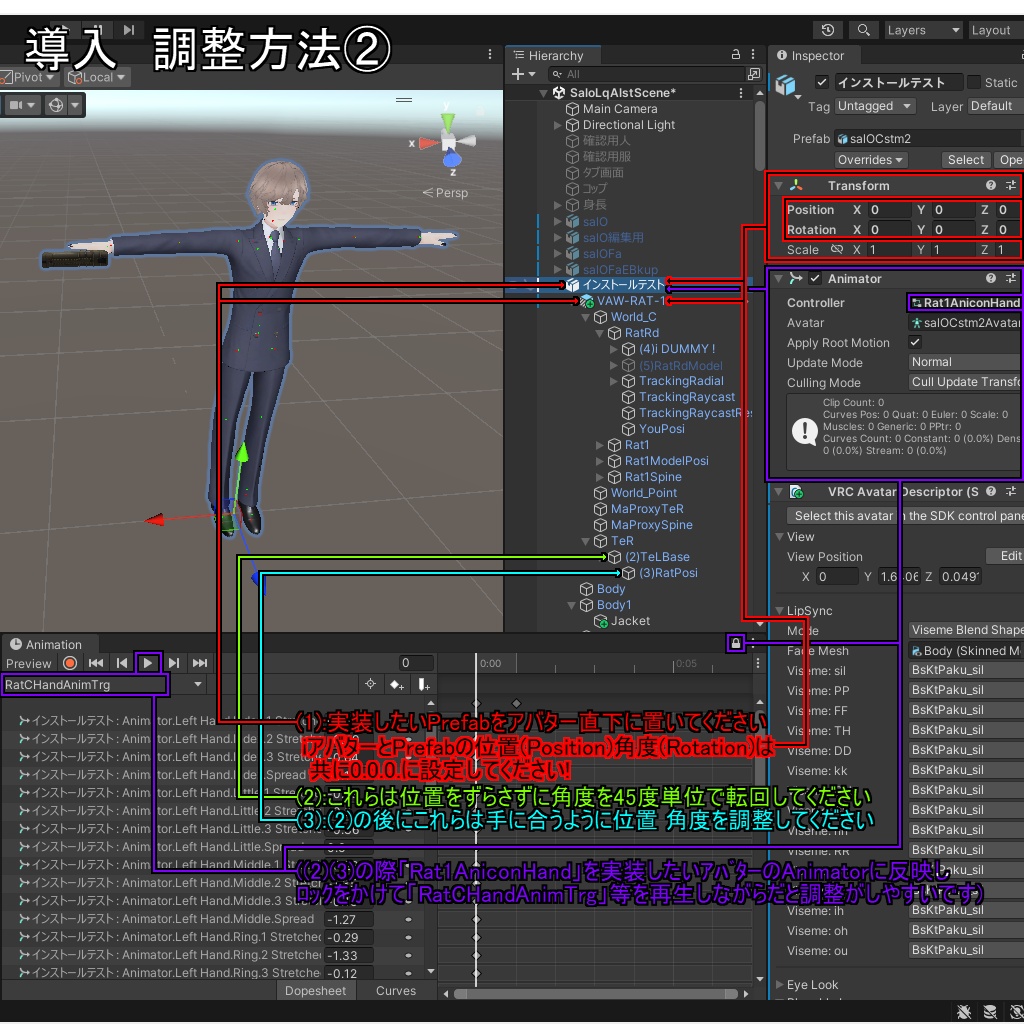Open the RatCHandAnimTrg clip dropdown
1024x1024 pixels.
[x=103, y=684]
